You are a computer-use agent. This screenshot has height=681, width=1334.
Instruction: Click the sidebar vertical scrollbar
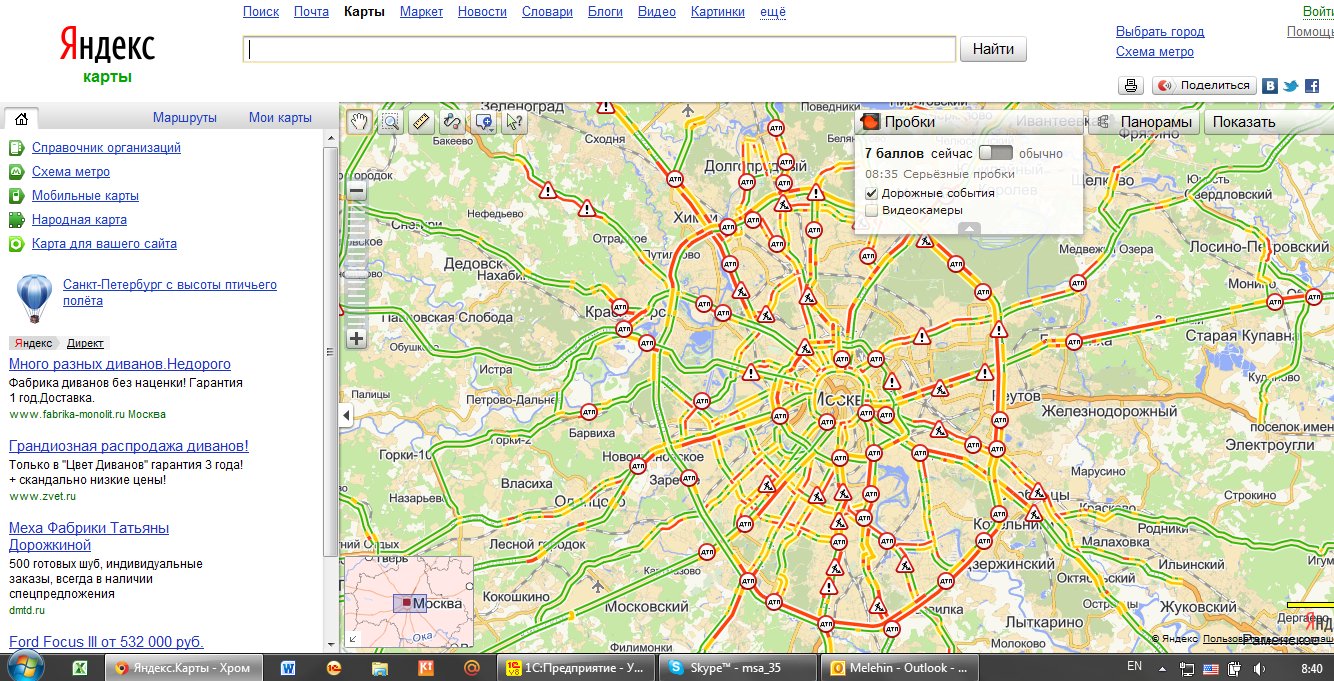[330, 350]
